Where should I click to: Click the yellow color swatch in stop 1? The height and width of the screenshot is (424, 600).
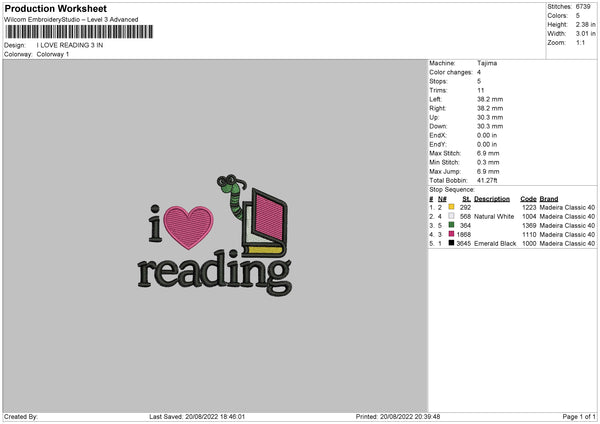pos(452,207)
